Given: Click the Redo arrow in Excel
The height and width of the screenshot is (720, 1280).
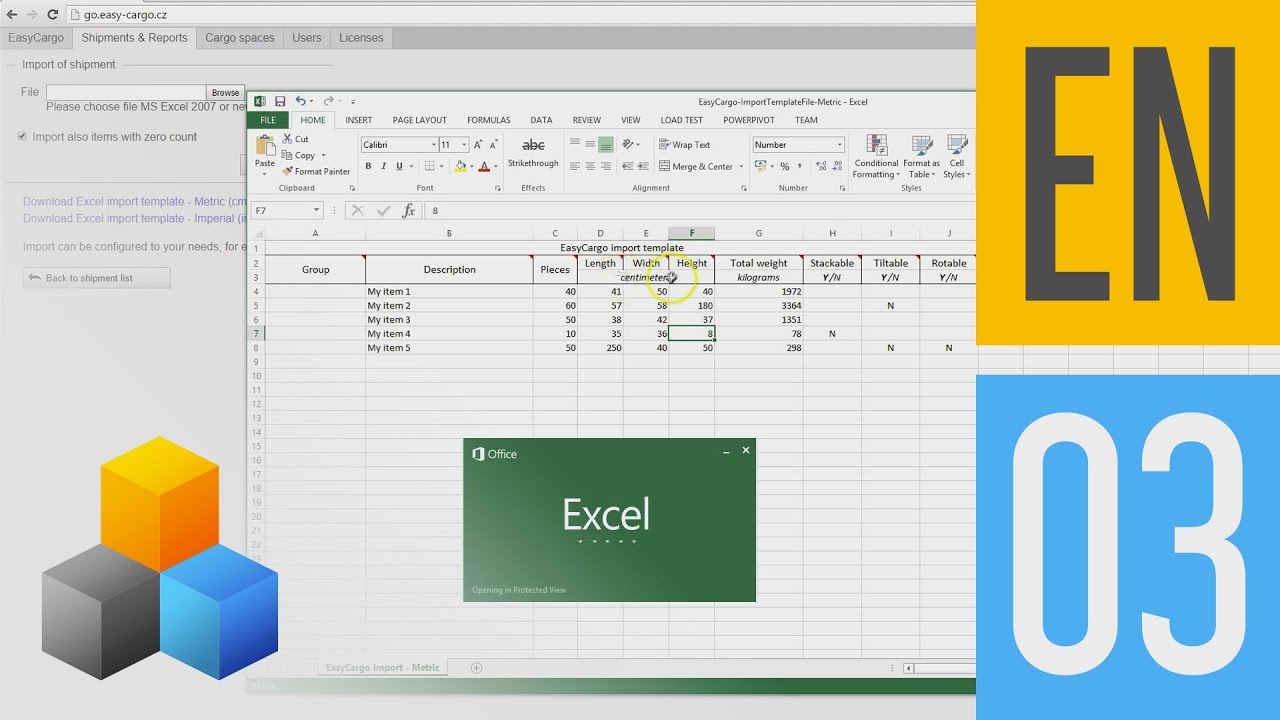Looking at the screenshot, I should [x=328, y=101].
